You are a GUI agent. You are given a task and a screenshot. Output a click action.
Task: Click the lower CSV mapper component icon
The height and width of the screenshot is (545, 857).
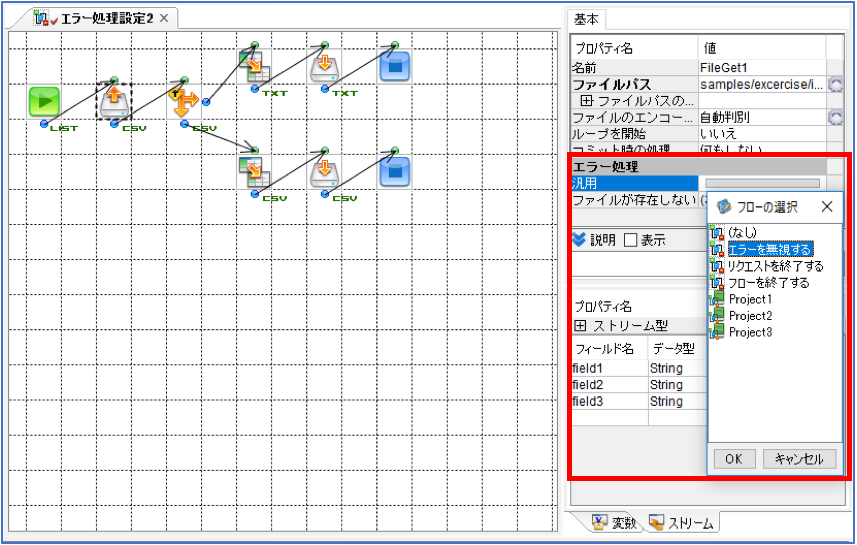(254, 172)
